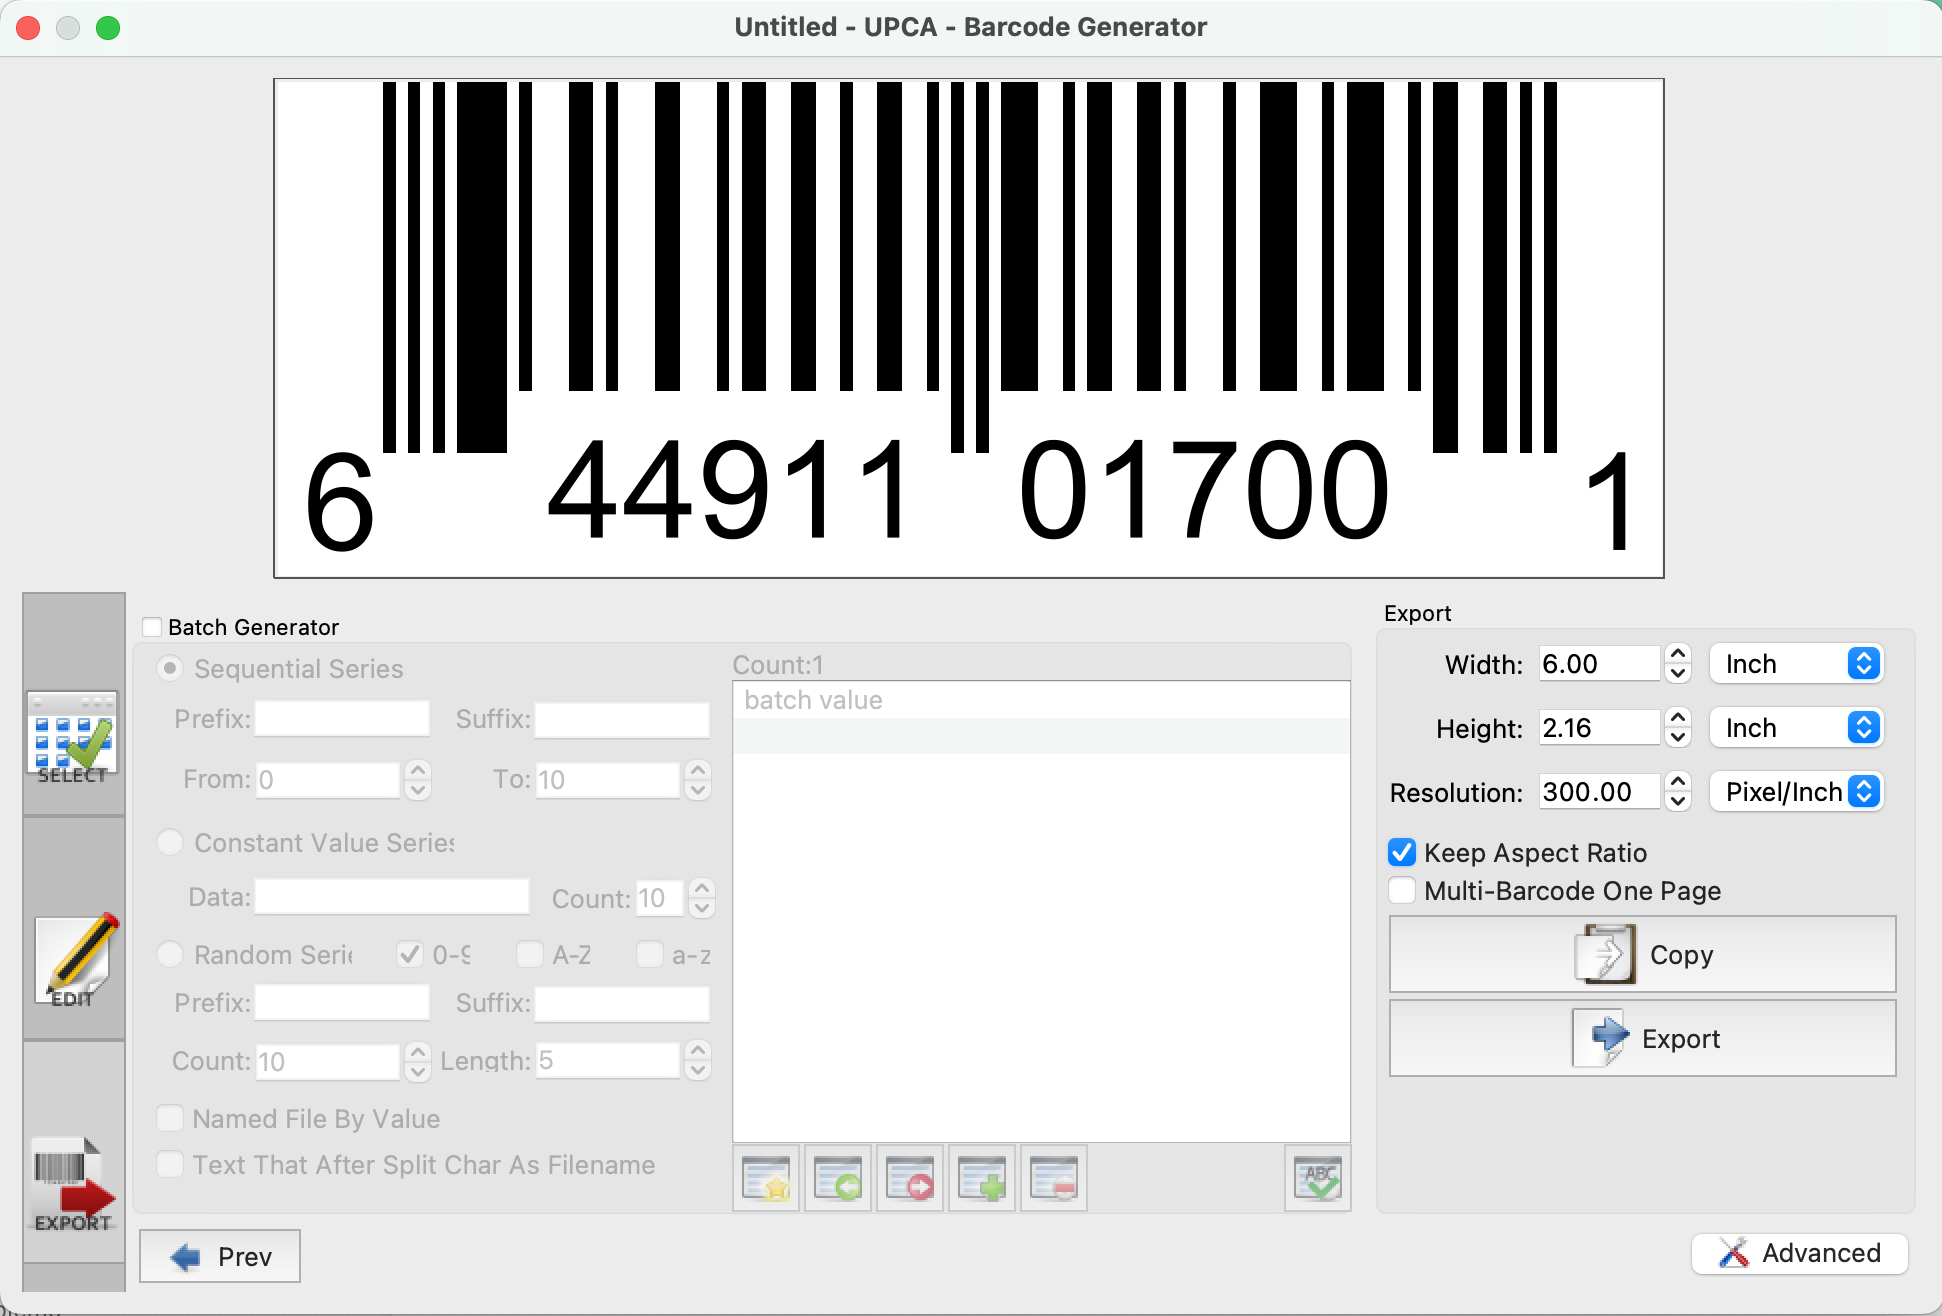
Task: Click the Random Series Length field
Action: [608, 1061]
